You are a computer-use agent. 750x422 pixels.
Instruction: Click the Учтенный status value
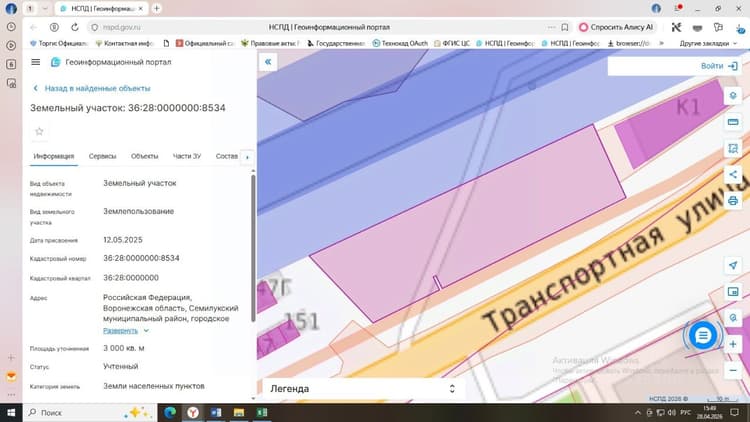[x=121, y=366]
